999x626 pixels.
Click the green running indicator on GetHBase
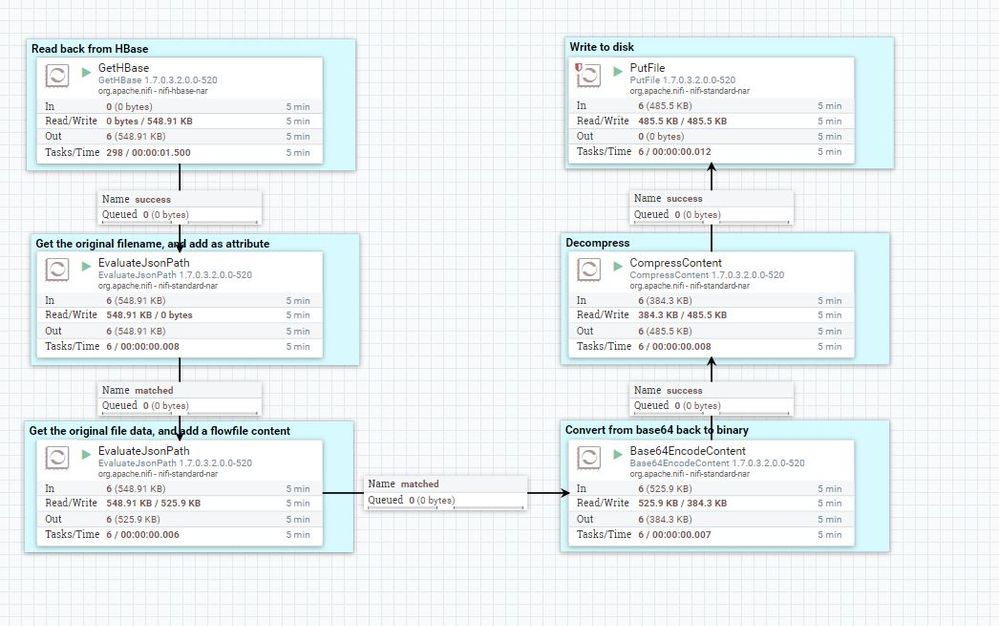click(x=86, y=73)
